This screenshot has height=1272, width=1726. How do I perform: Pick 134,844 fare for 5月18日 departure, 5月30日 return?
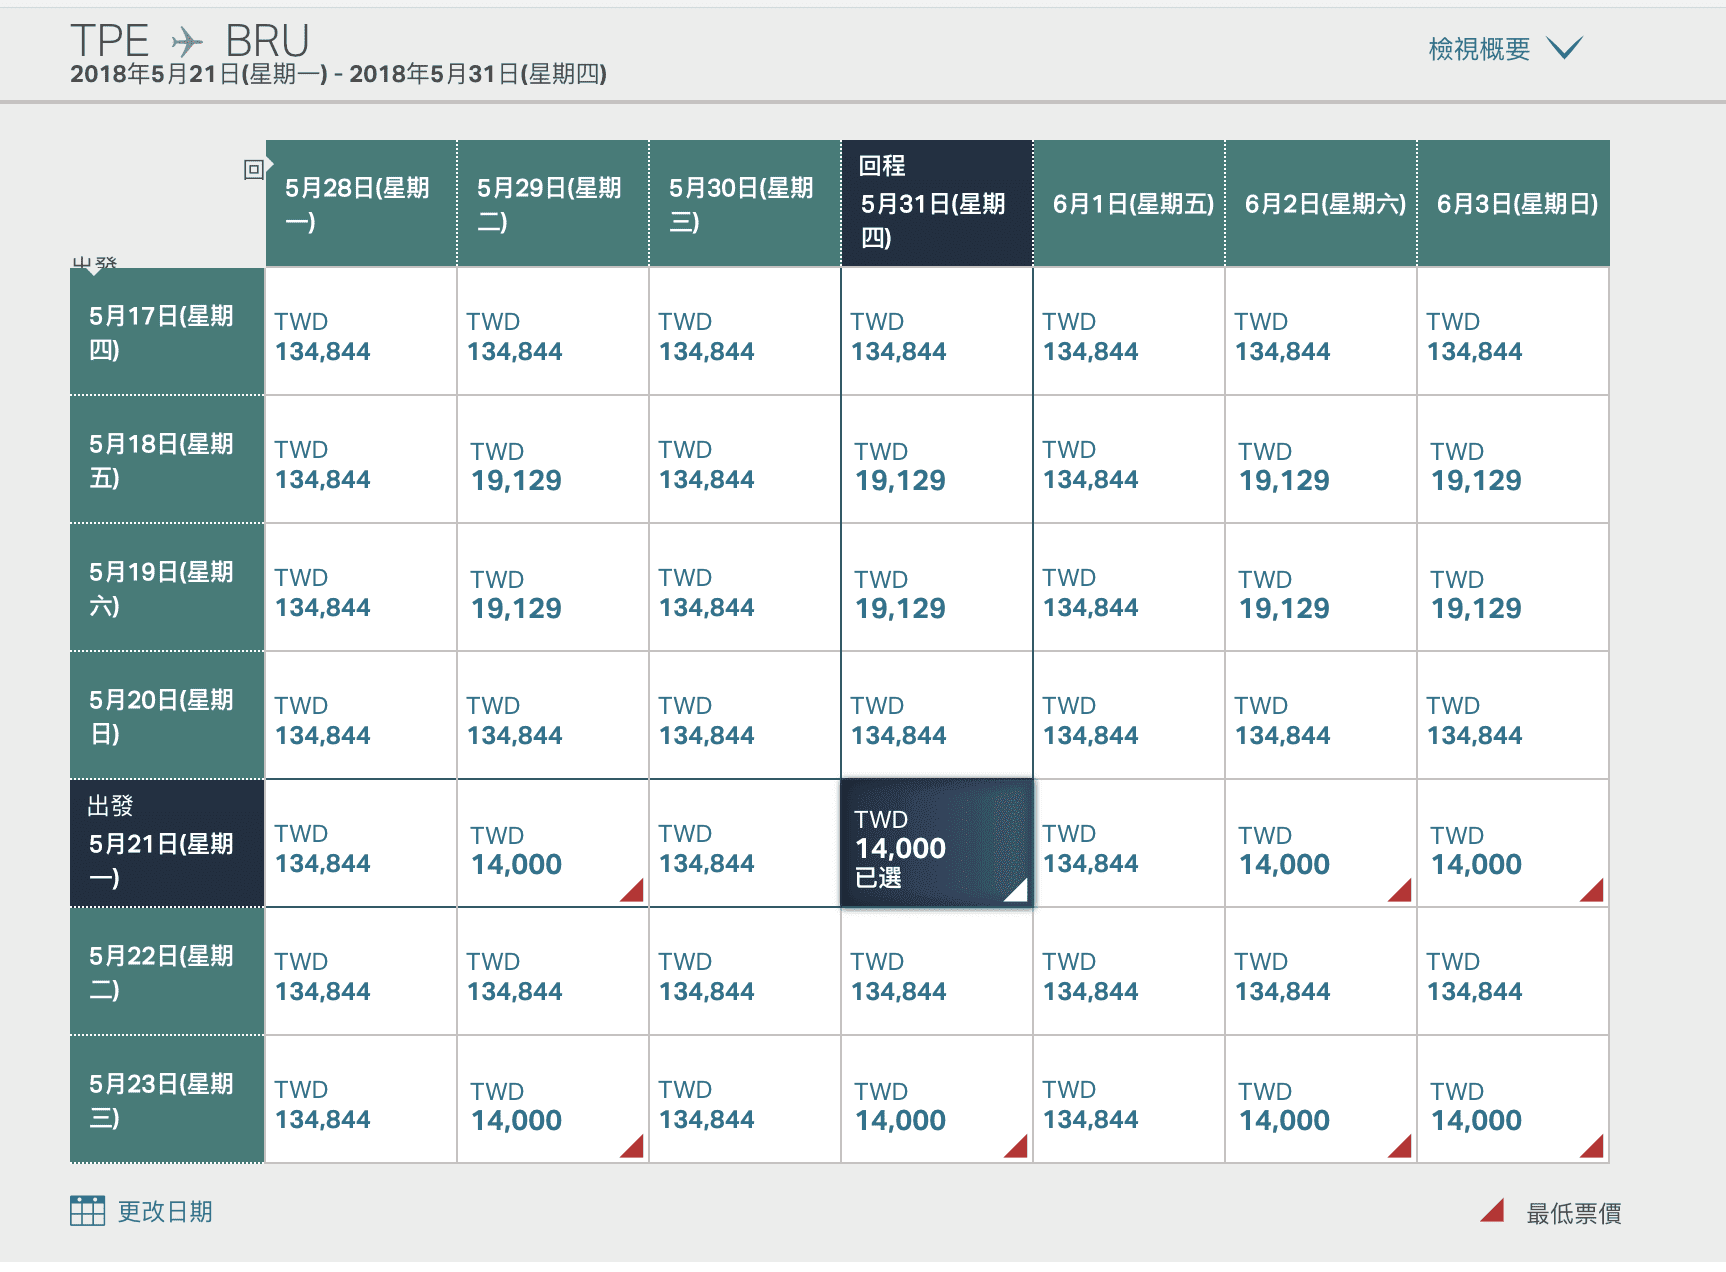click(745, 460)
